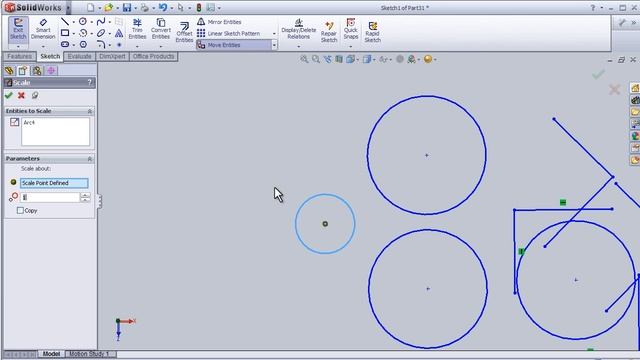Open Quick Snaps tool
Image resolution: width=640 pixels, height=360 pixels.
pyautogui.click(x=351, y=29)
